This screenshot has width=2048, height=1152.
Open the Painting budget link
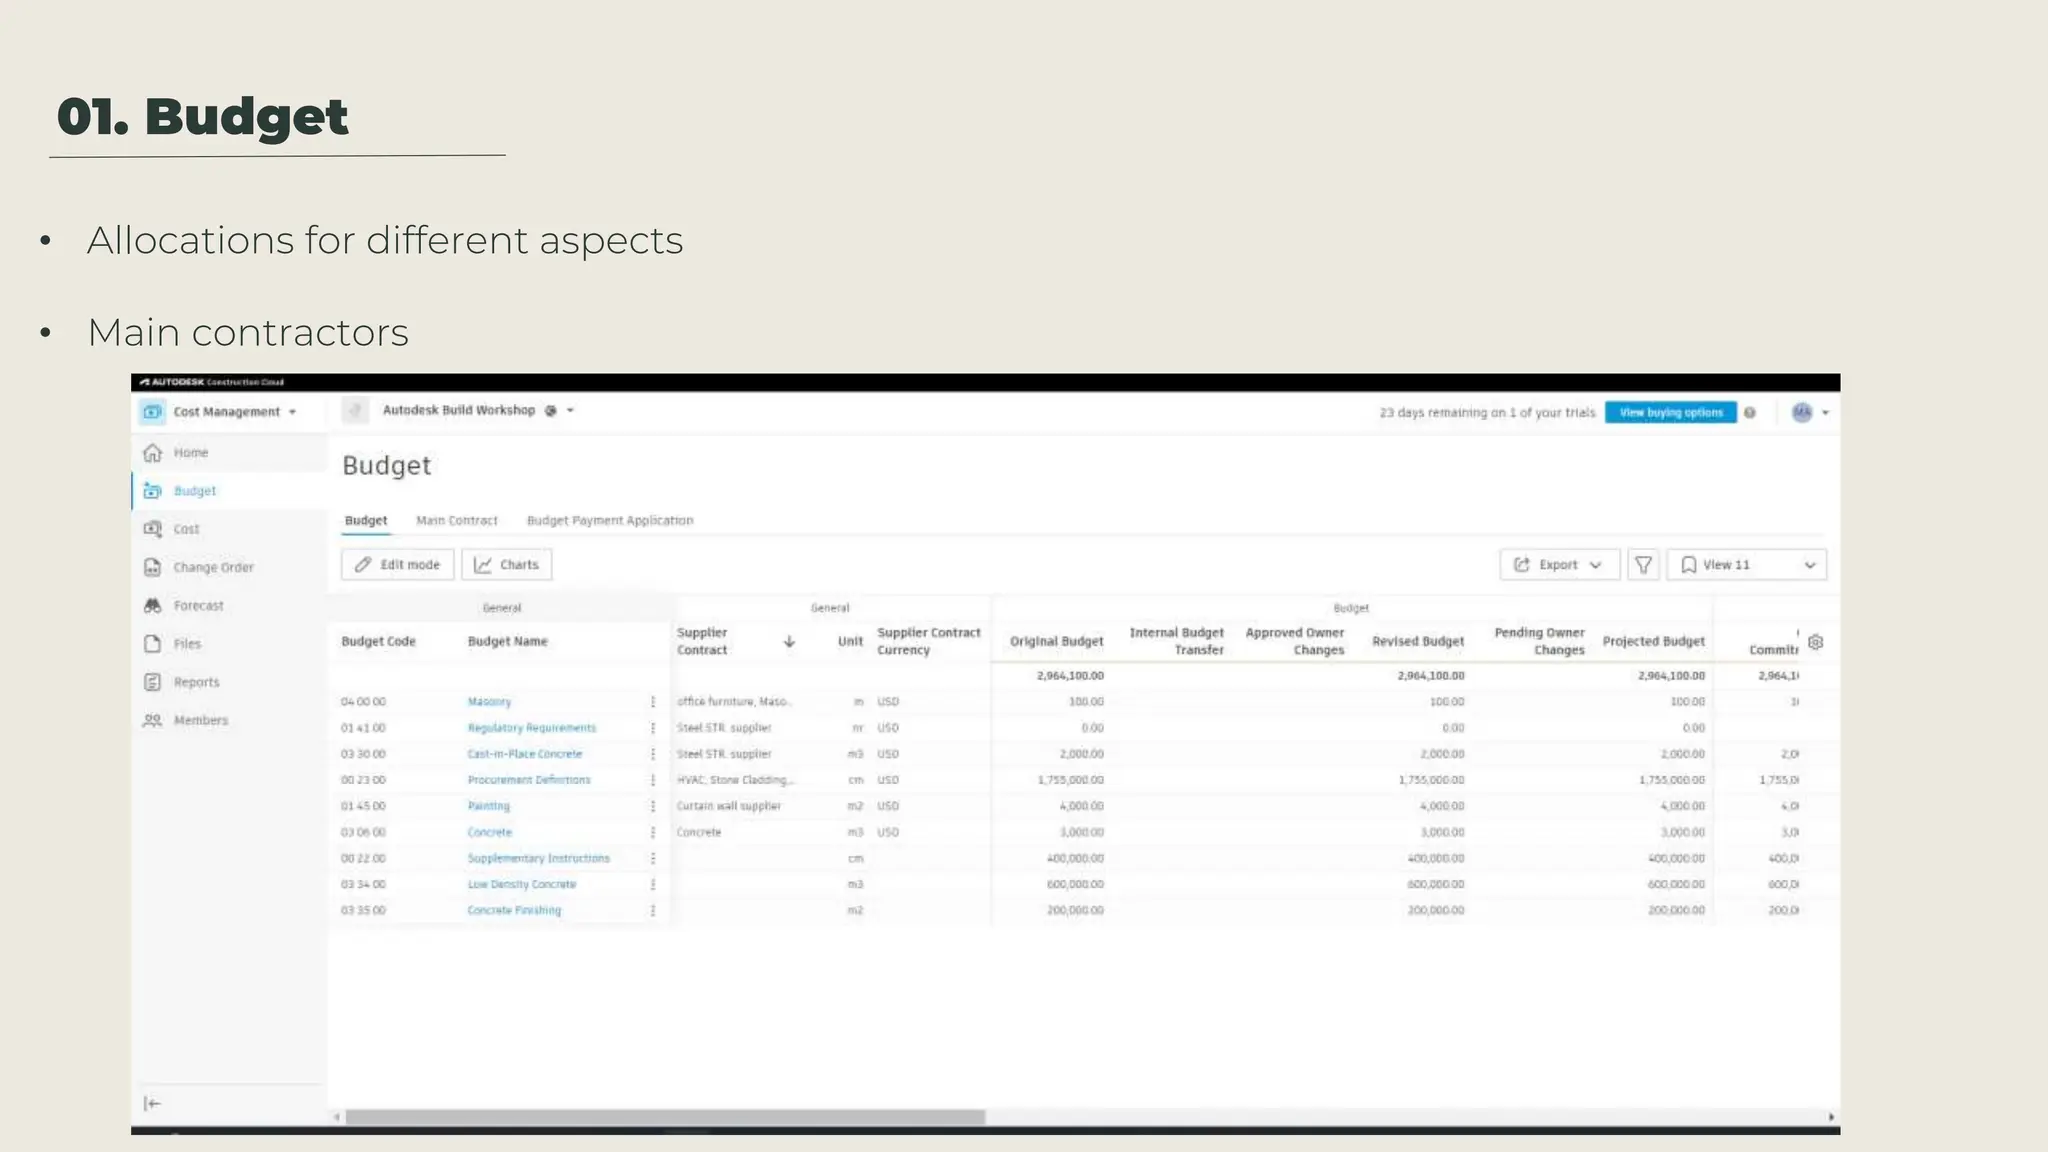point(488,806)
